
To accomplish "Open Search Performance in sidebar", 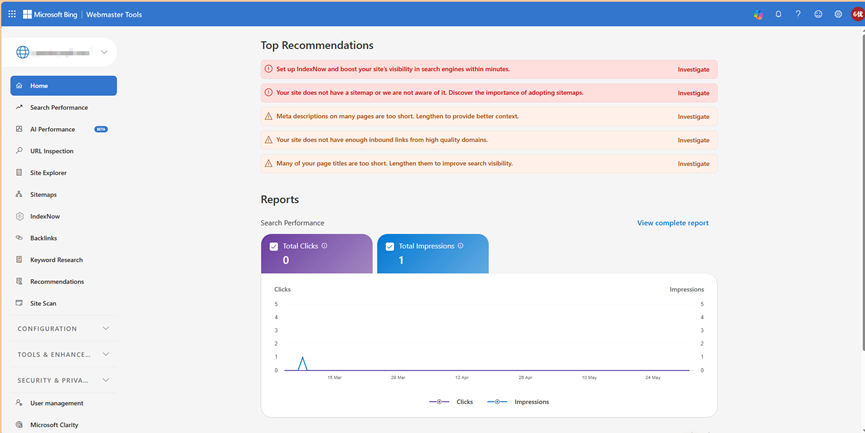I will click(63, 108).
